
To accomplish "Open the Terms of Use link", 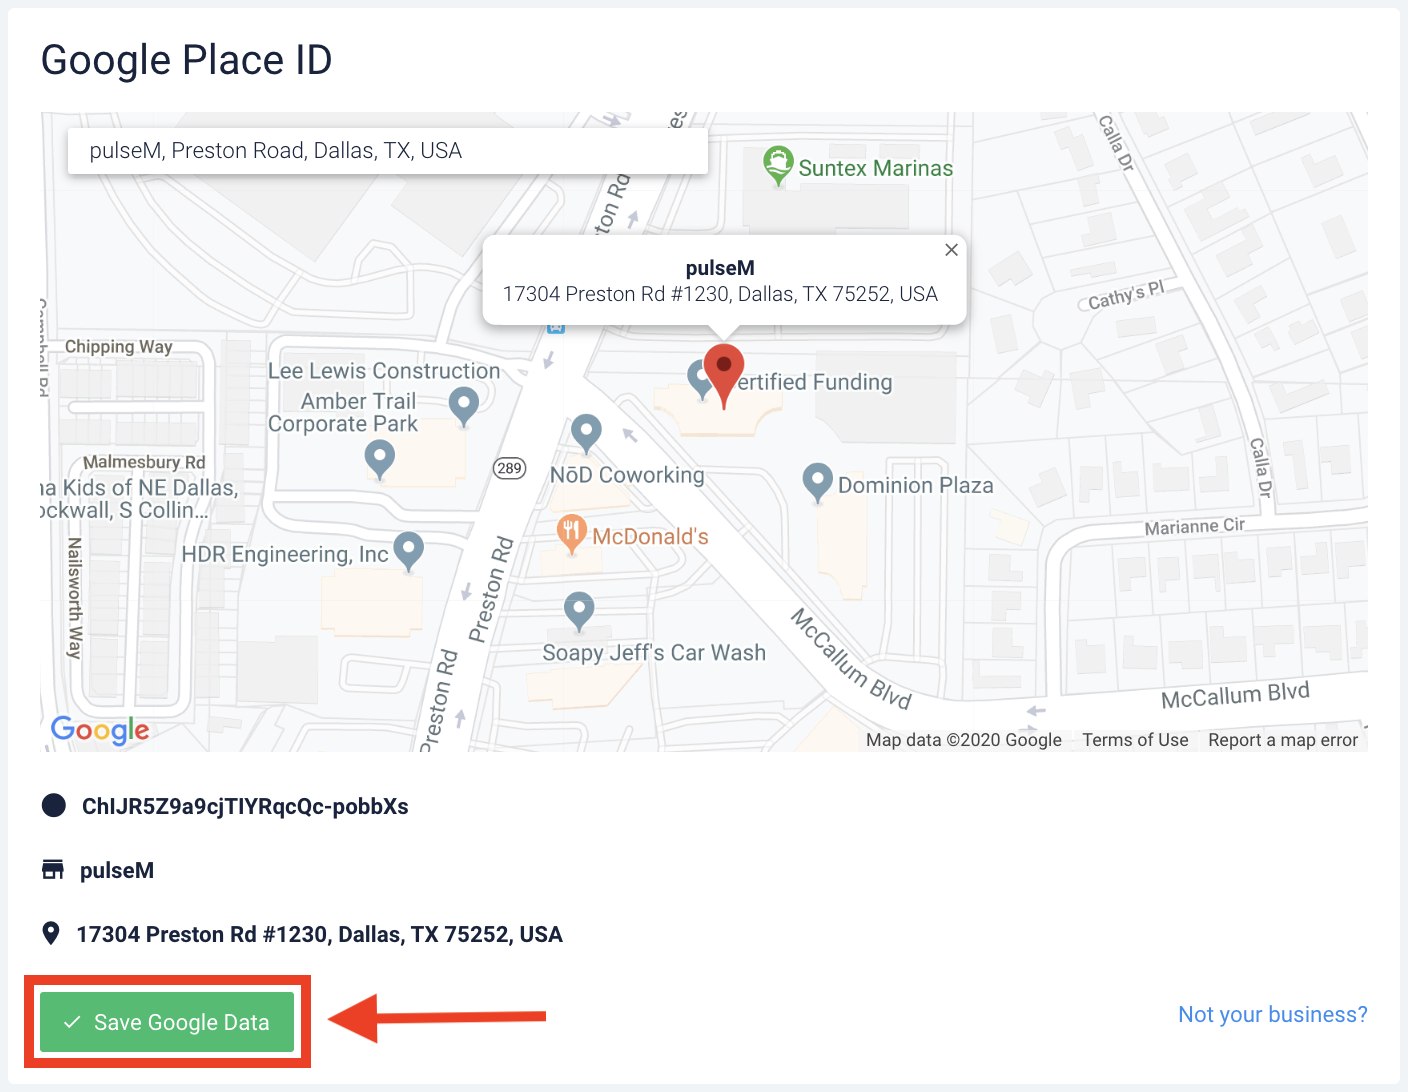I will [1135, 740].
